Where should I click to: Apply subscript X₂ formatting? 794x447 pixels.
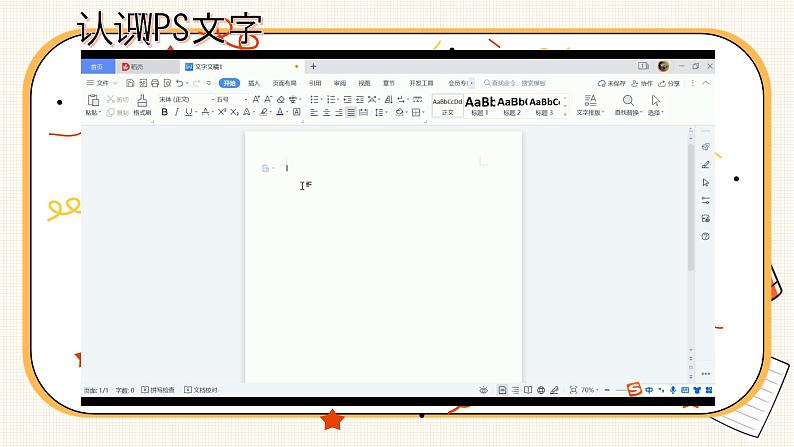click(x=234, y=112)
